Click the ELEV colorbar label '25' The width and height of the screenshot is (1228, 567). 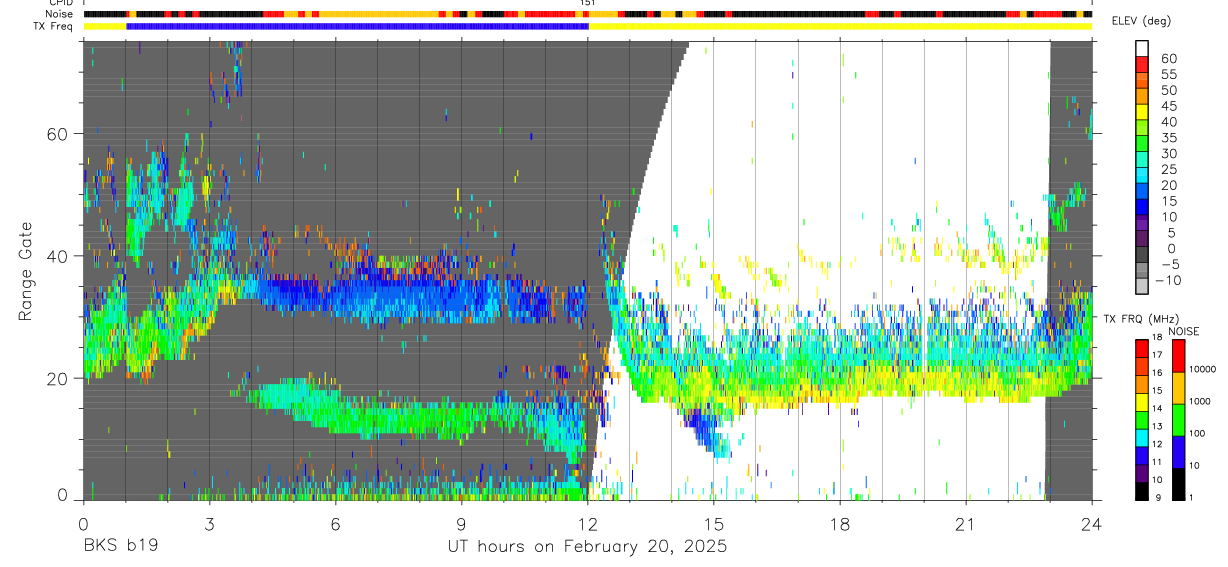coord(1168,169)
